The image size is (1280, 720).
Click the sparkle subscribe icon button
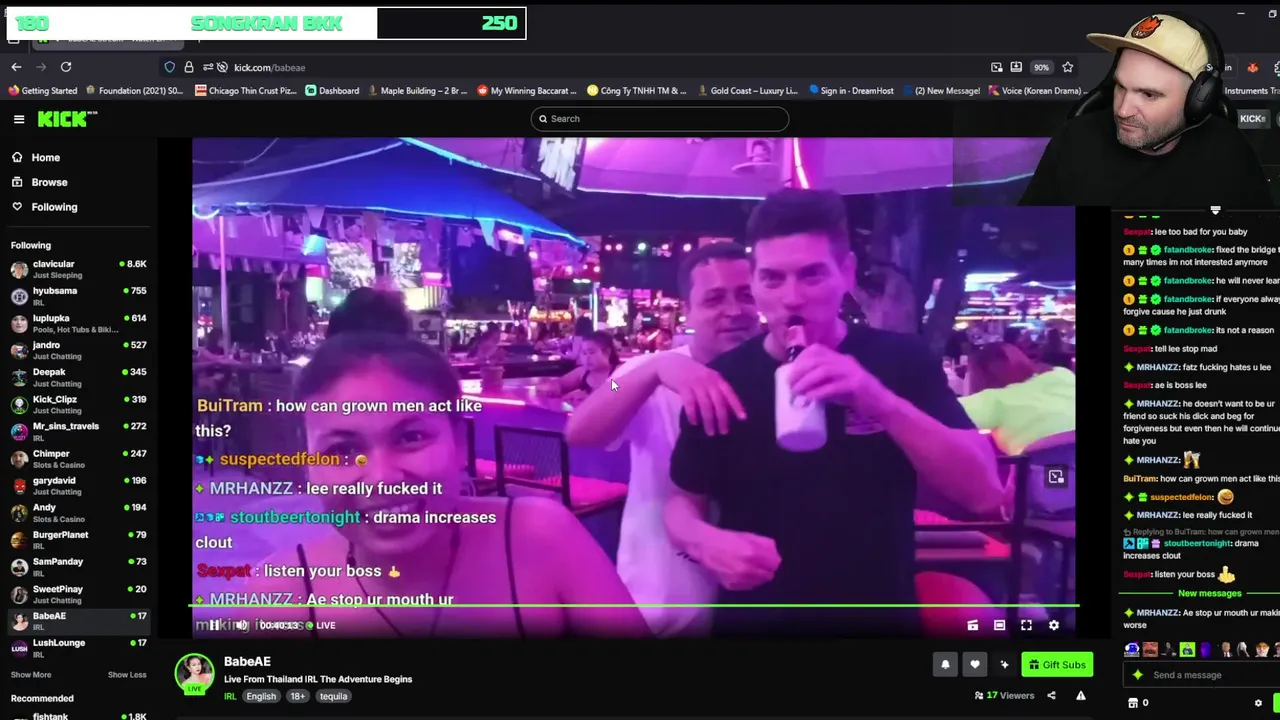[x=1005, y=664]
